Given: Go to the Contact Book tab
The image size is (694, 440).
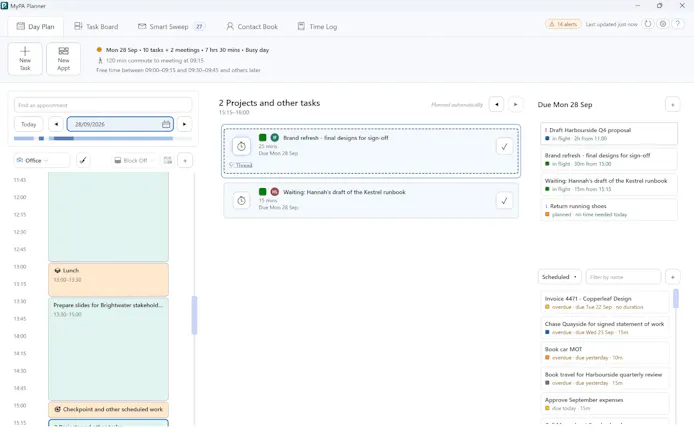Looking at the screenshot, I should [252, 27].
